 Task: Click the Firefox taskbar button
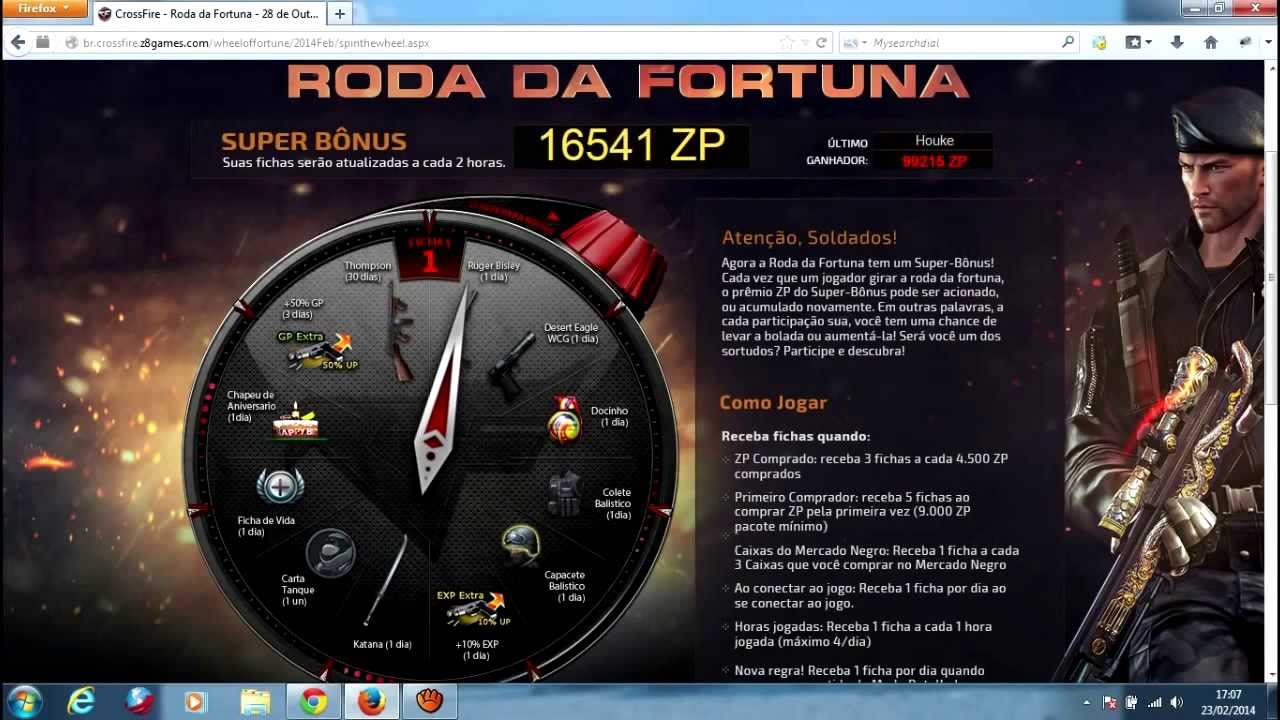[371, 702]
